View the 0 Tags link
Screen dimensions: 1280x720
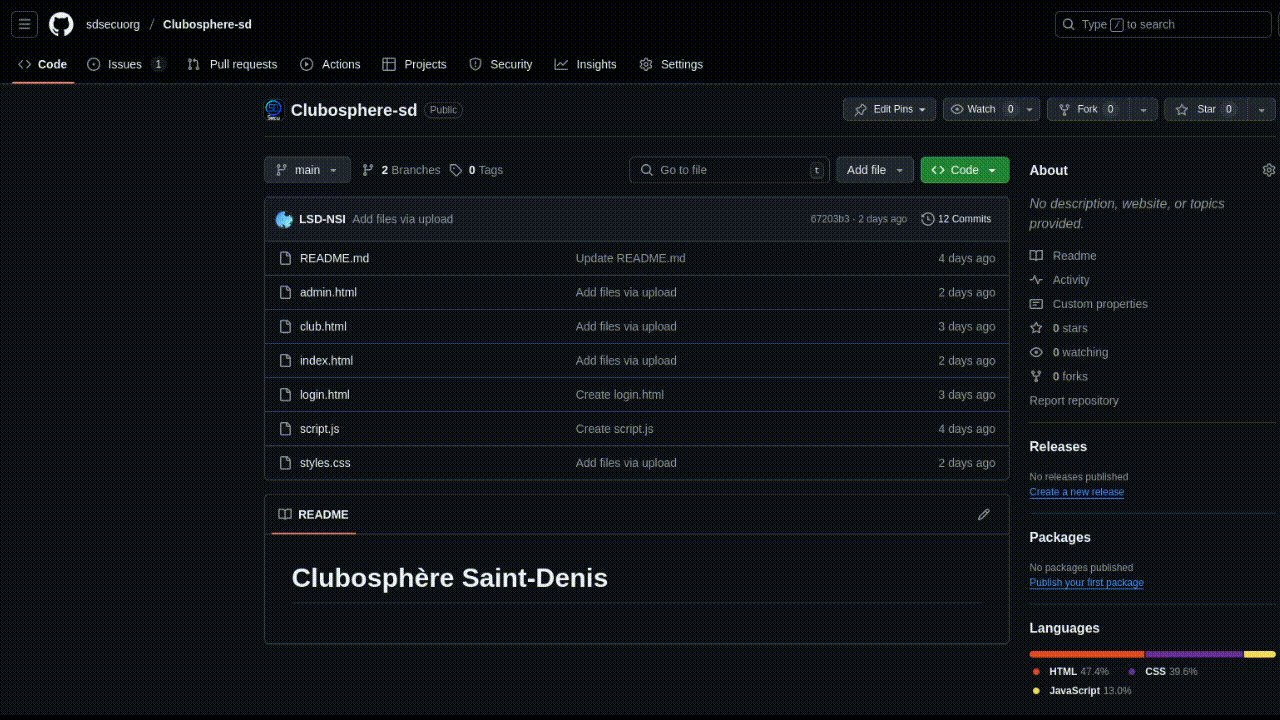pos(476,170)
